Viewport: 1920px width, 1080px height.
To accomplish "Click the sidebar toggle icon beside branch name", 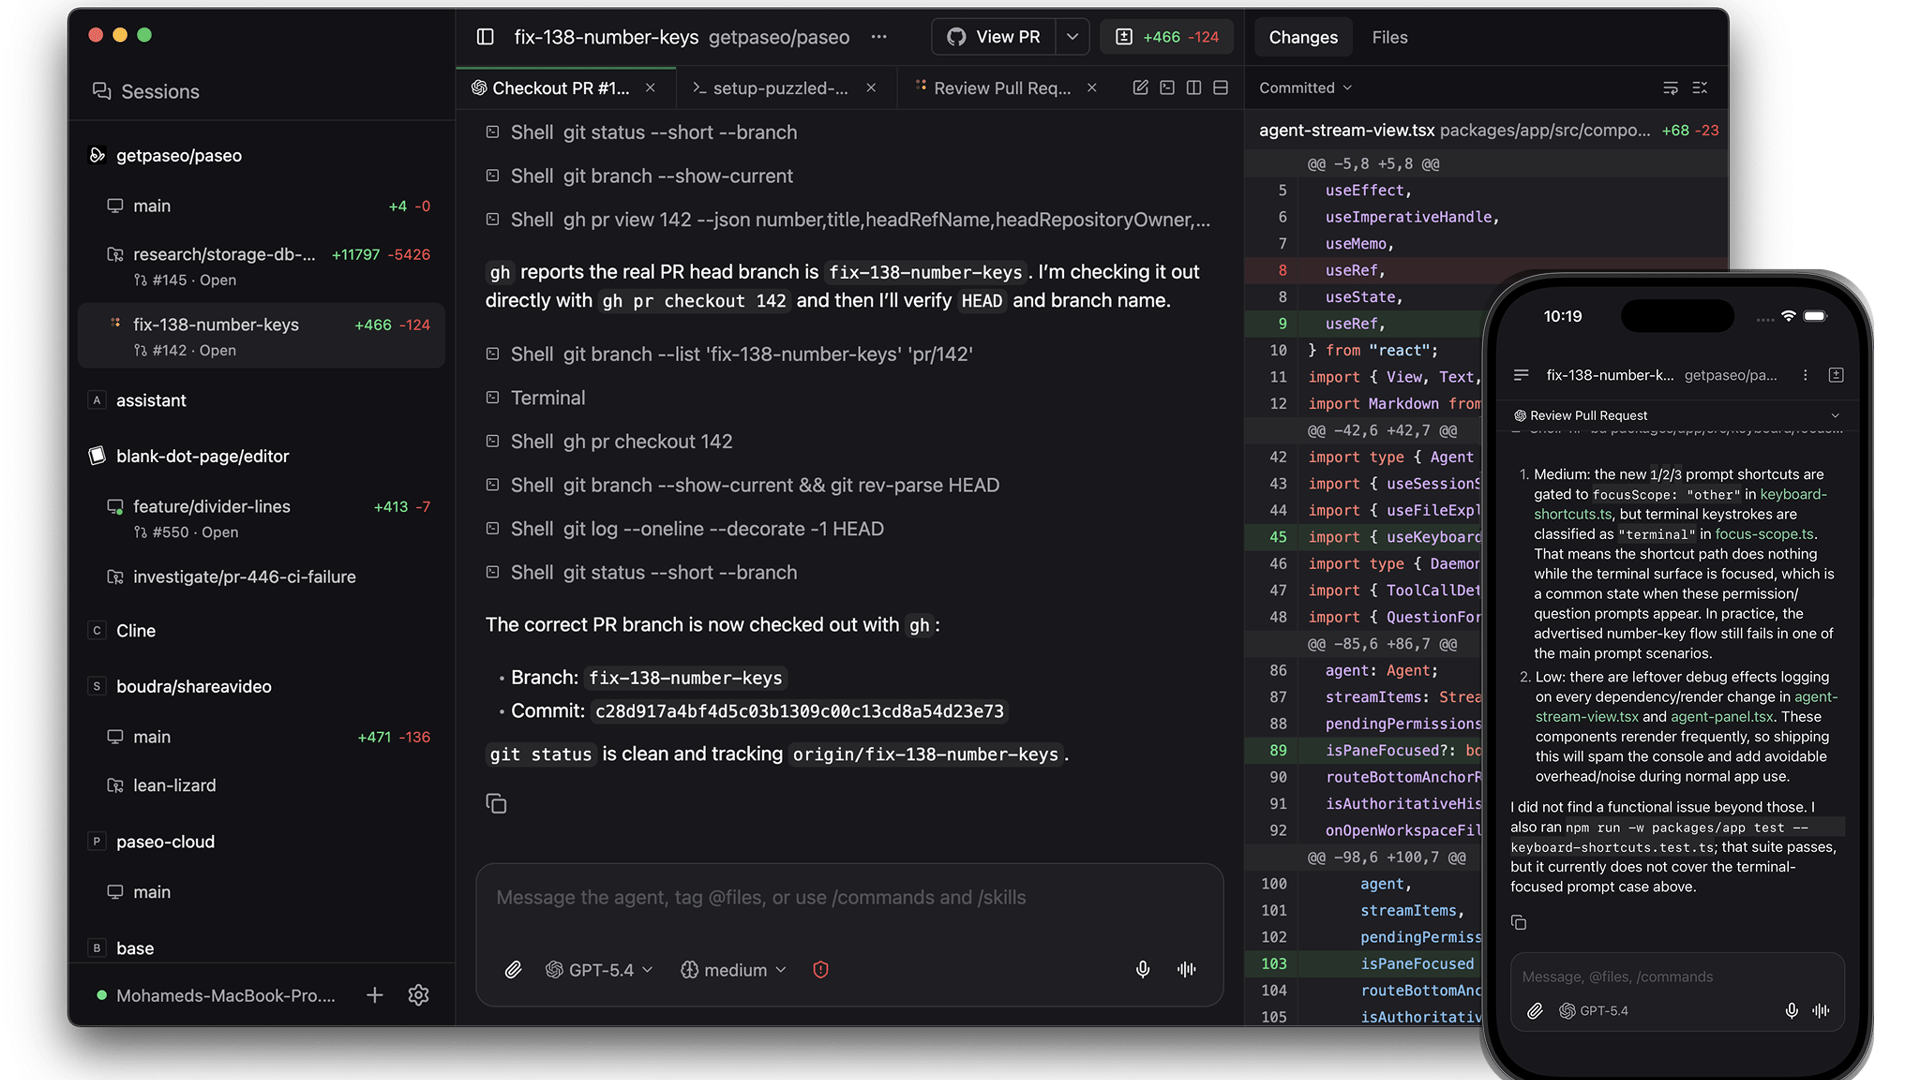I will 485,37.
